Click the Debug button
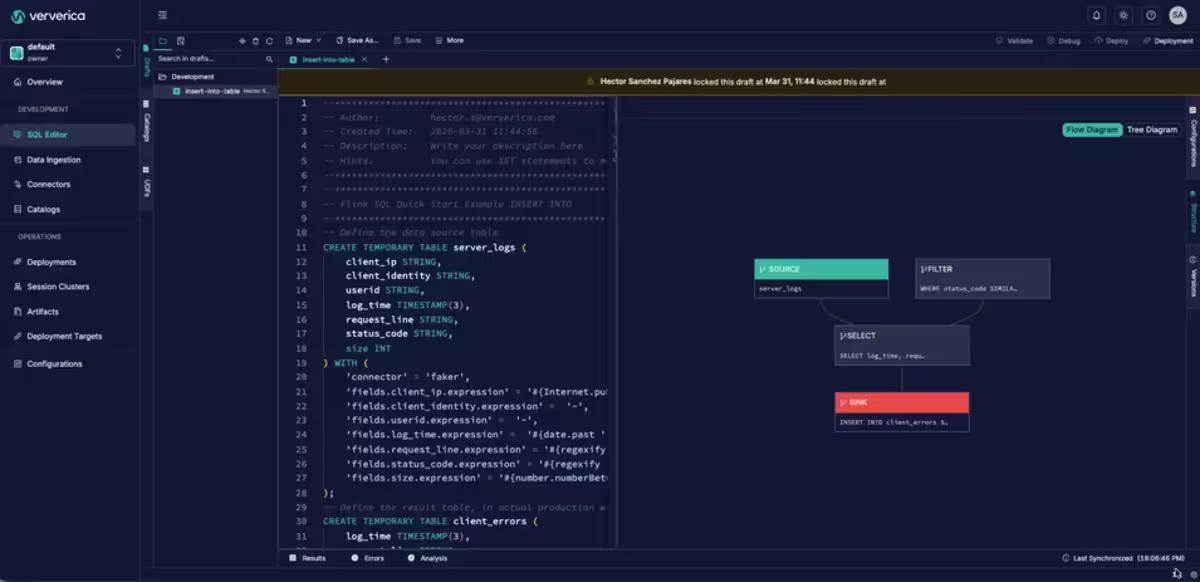The height and width of the screenshot is (582, 1200). pyautogui.click(x=1063, y=41)
